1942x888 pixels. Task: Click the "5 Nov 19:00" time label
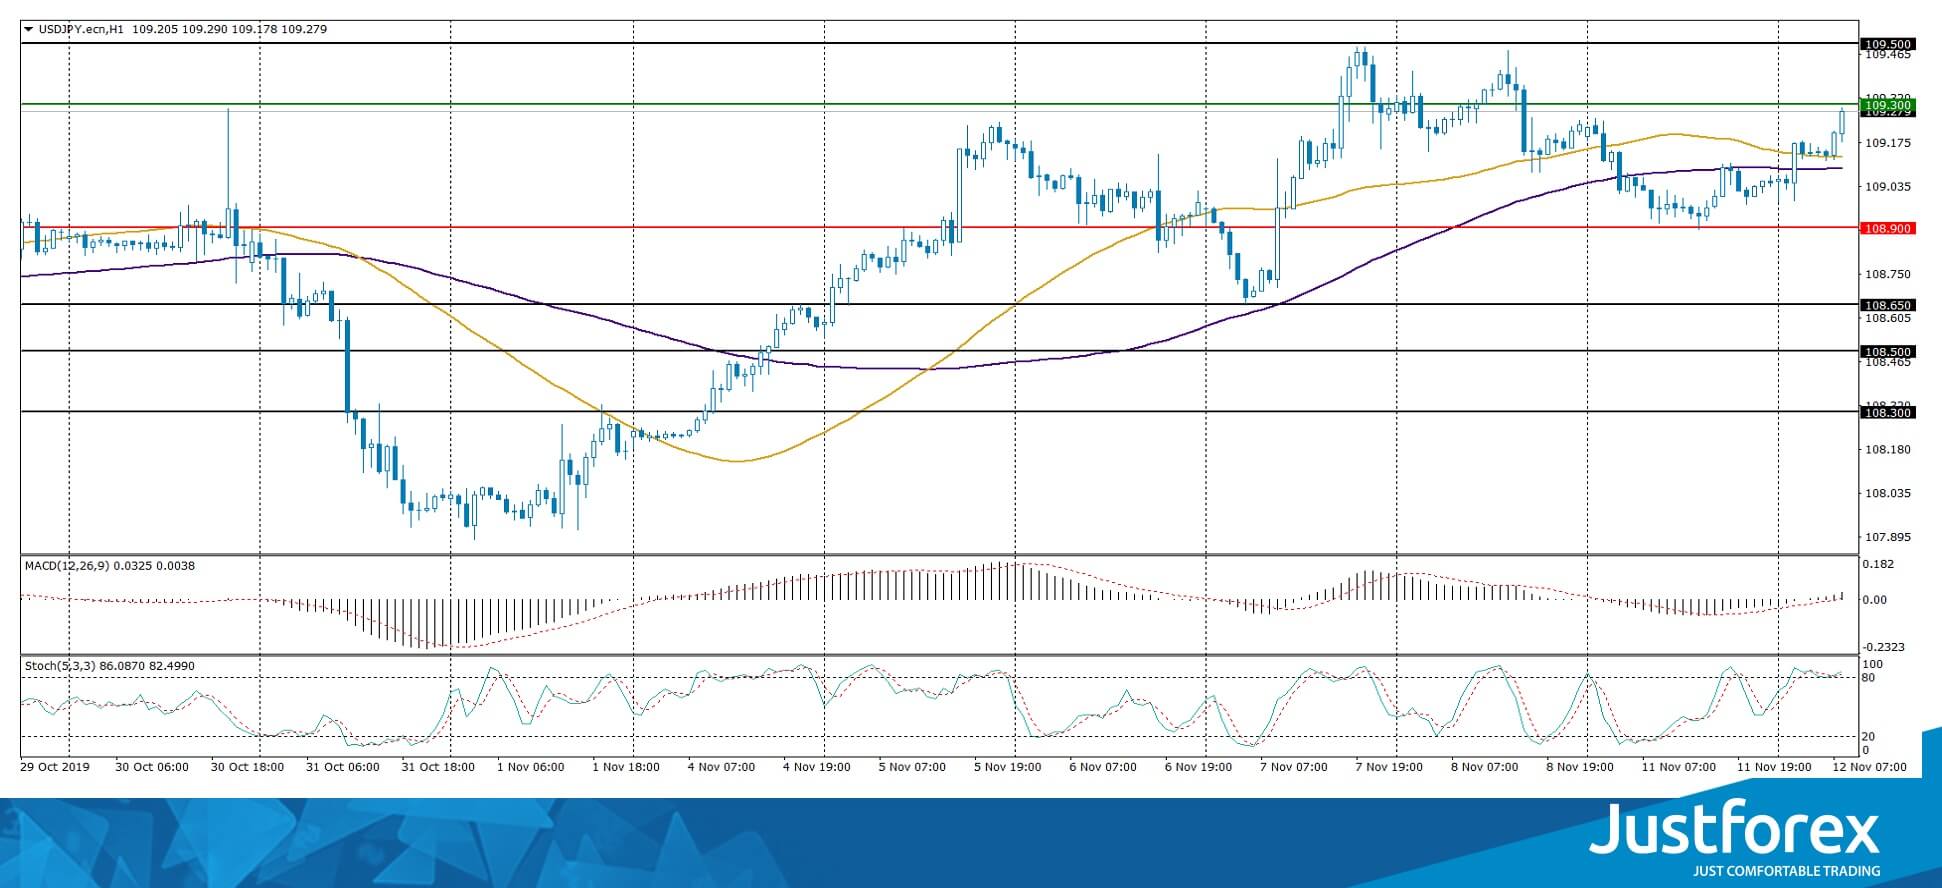tap(1007, 768)
